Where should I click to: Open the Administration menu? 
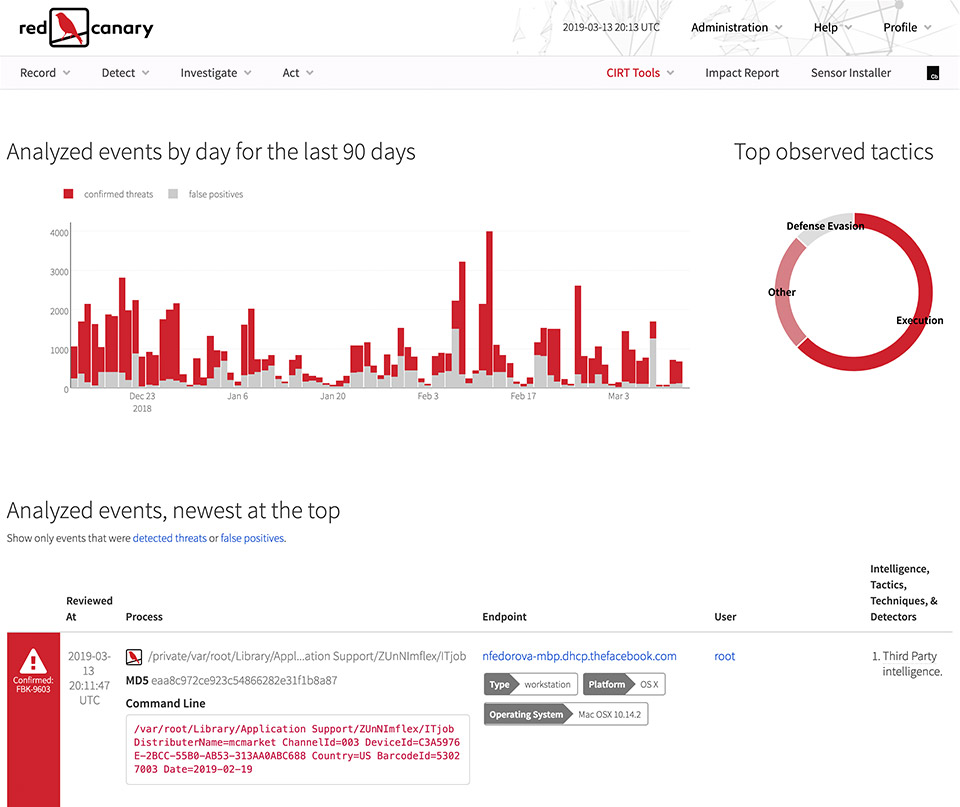click(736, 27)
